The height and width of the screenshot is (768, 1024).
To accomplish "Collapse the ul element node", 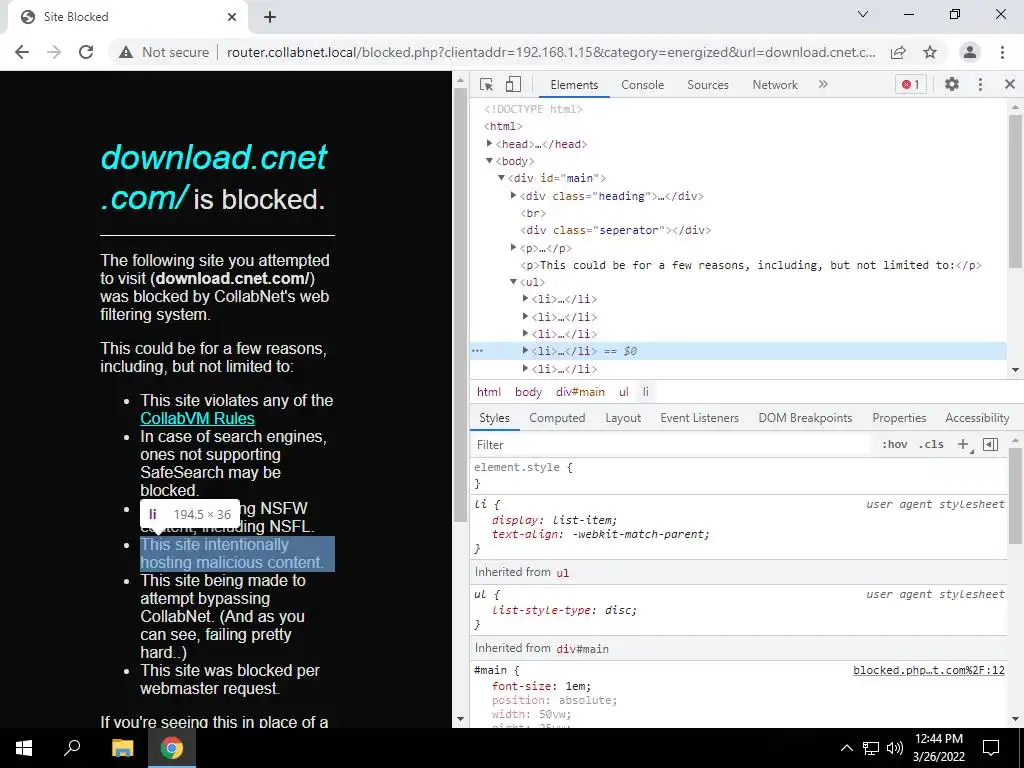I will 513,281.
